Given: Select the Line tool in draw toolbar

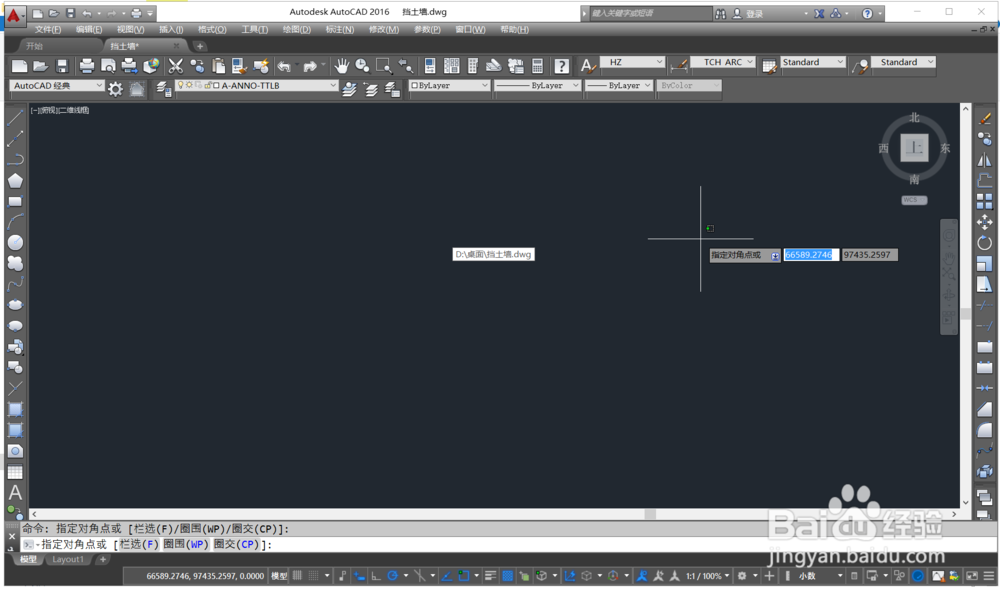Looking at the screenshot, I should click(x=15, y=117).
